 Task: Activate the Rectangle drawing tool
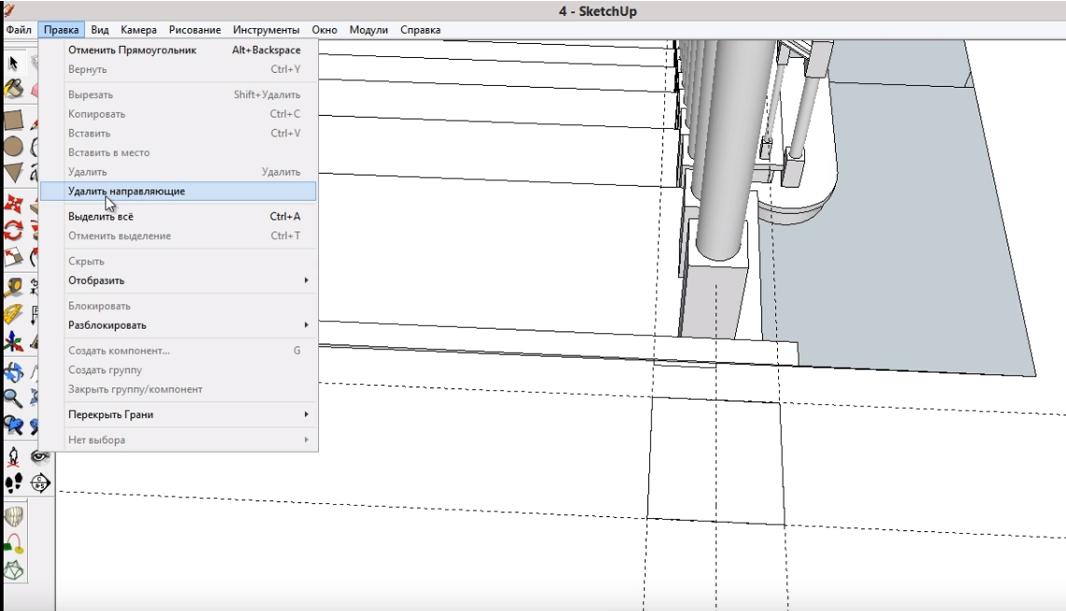pos(14,121)
